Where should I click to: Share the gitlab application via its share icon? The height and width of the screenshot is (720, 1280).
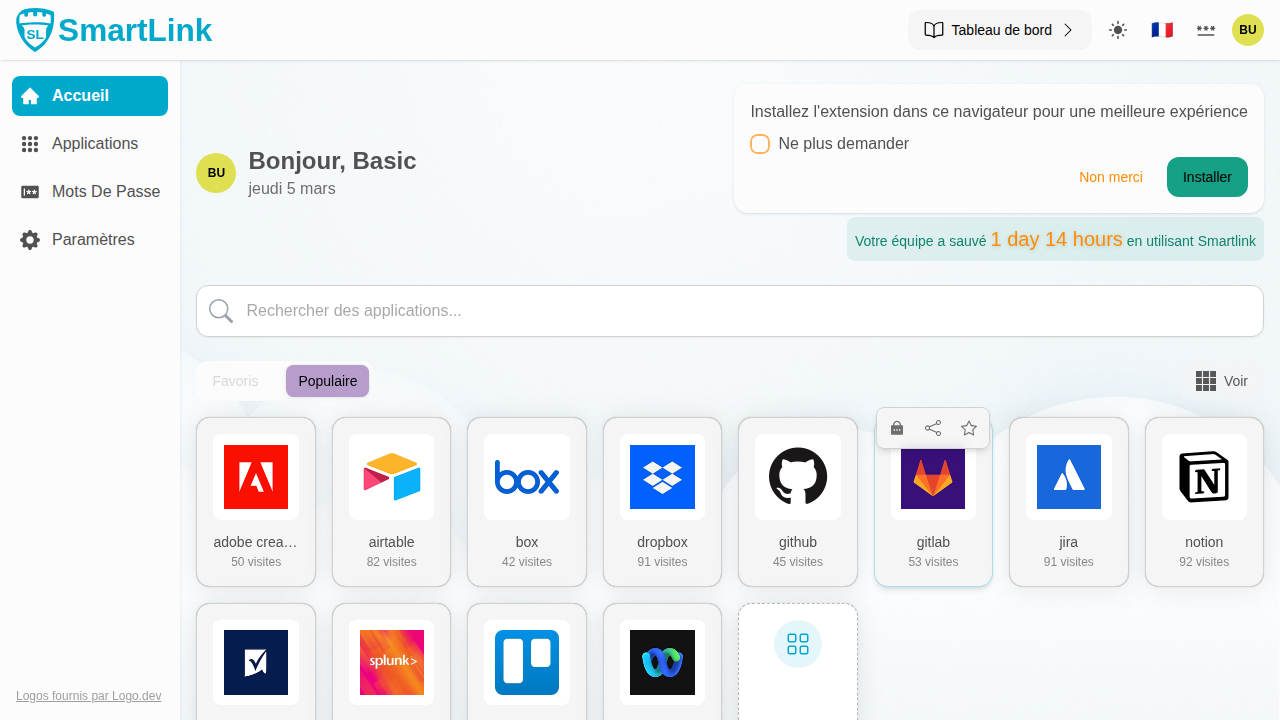coord(932,427)
